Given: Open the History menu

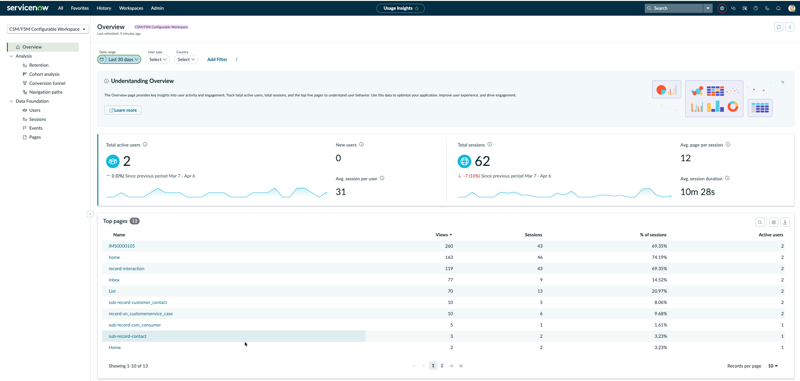Looking at the screenshot, I should (x=104, y=8).
